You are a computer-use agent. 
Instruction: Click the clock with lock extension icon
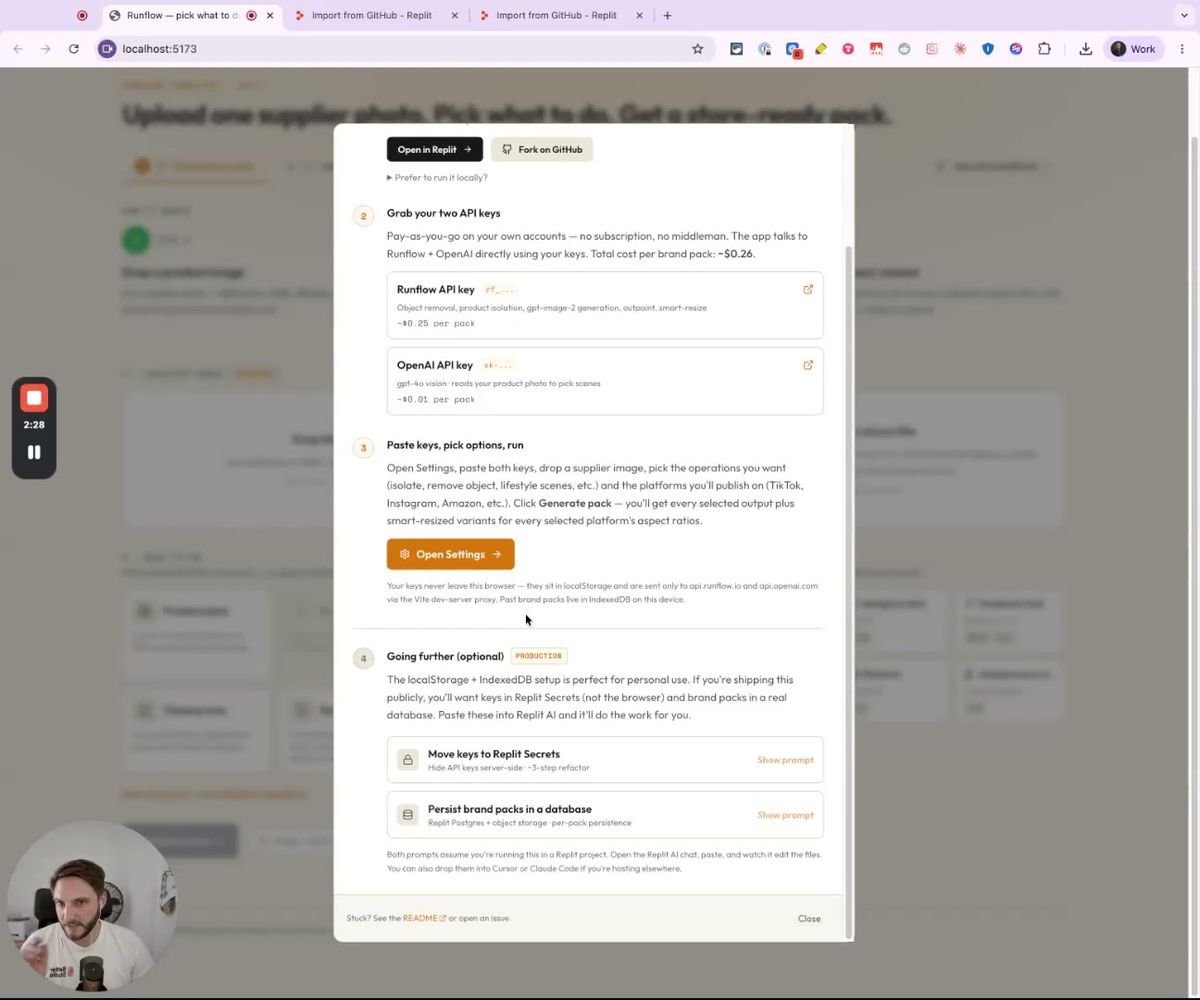click(765, 49)
